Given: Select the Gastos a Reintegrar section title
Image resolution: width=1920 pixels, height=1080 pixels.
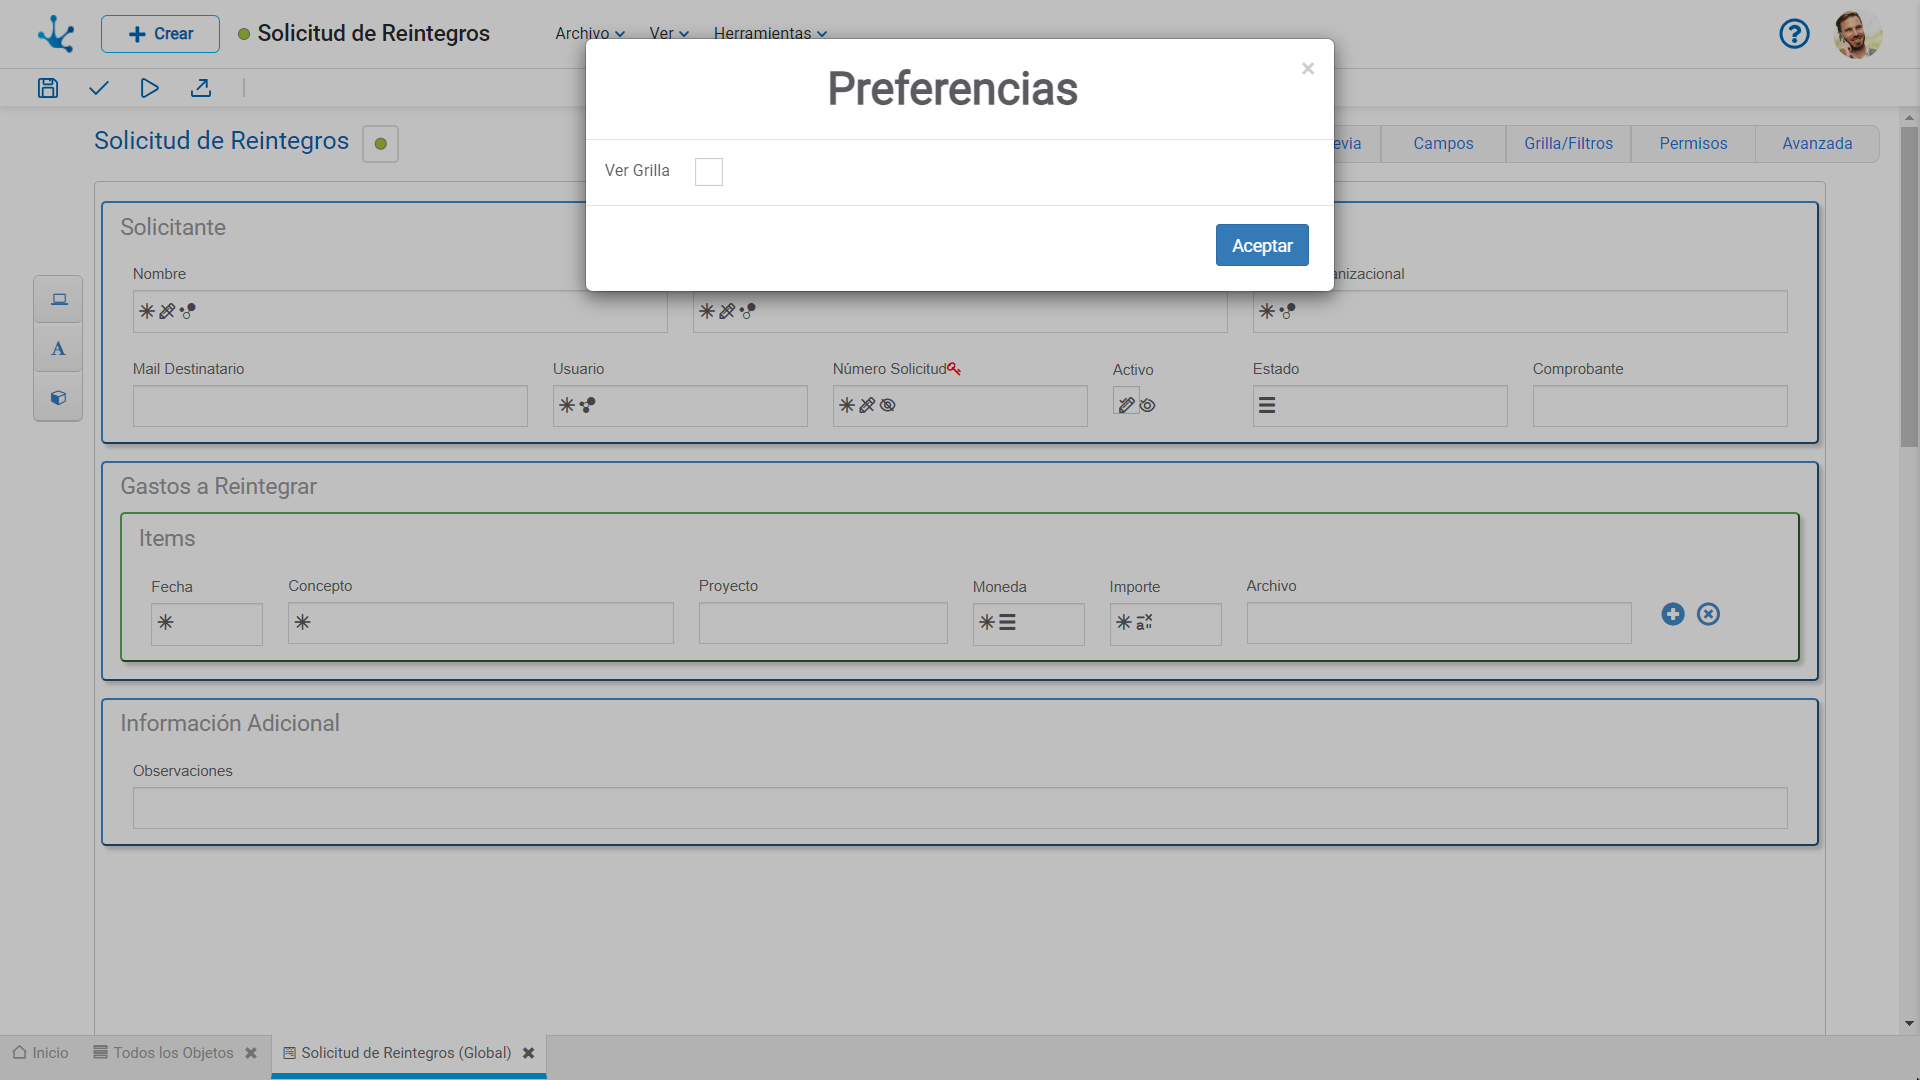Looking at the screenshot, I should (x=219, y=486).
